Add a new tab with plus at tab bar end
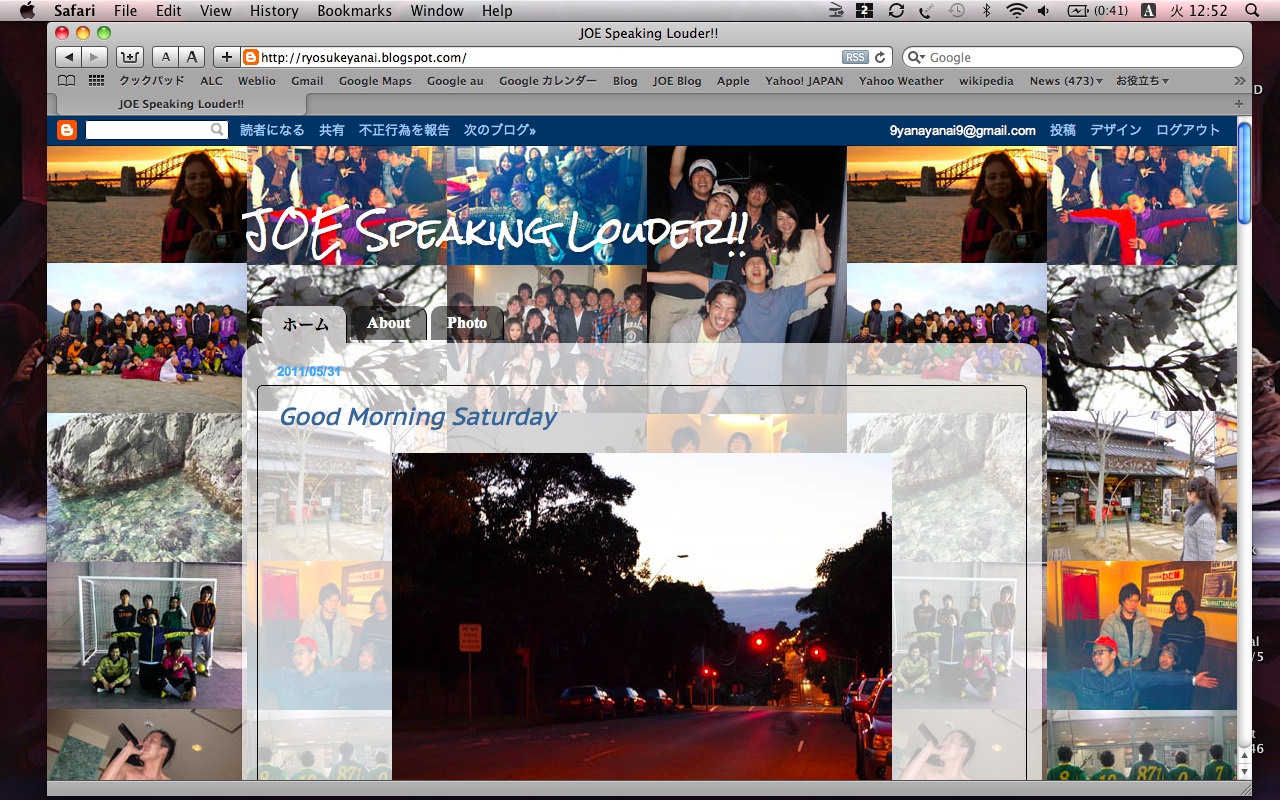 point(1239,104)
